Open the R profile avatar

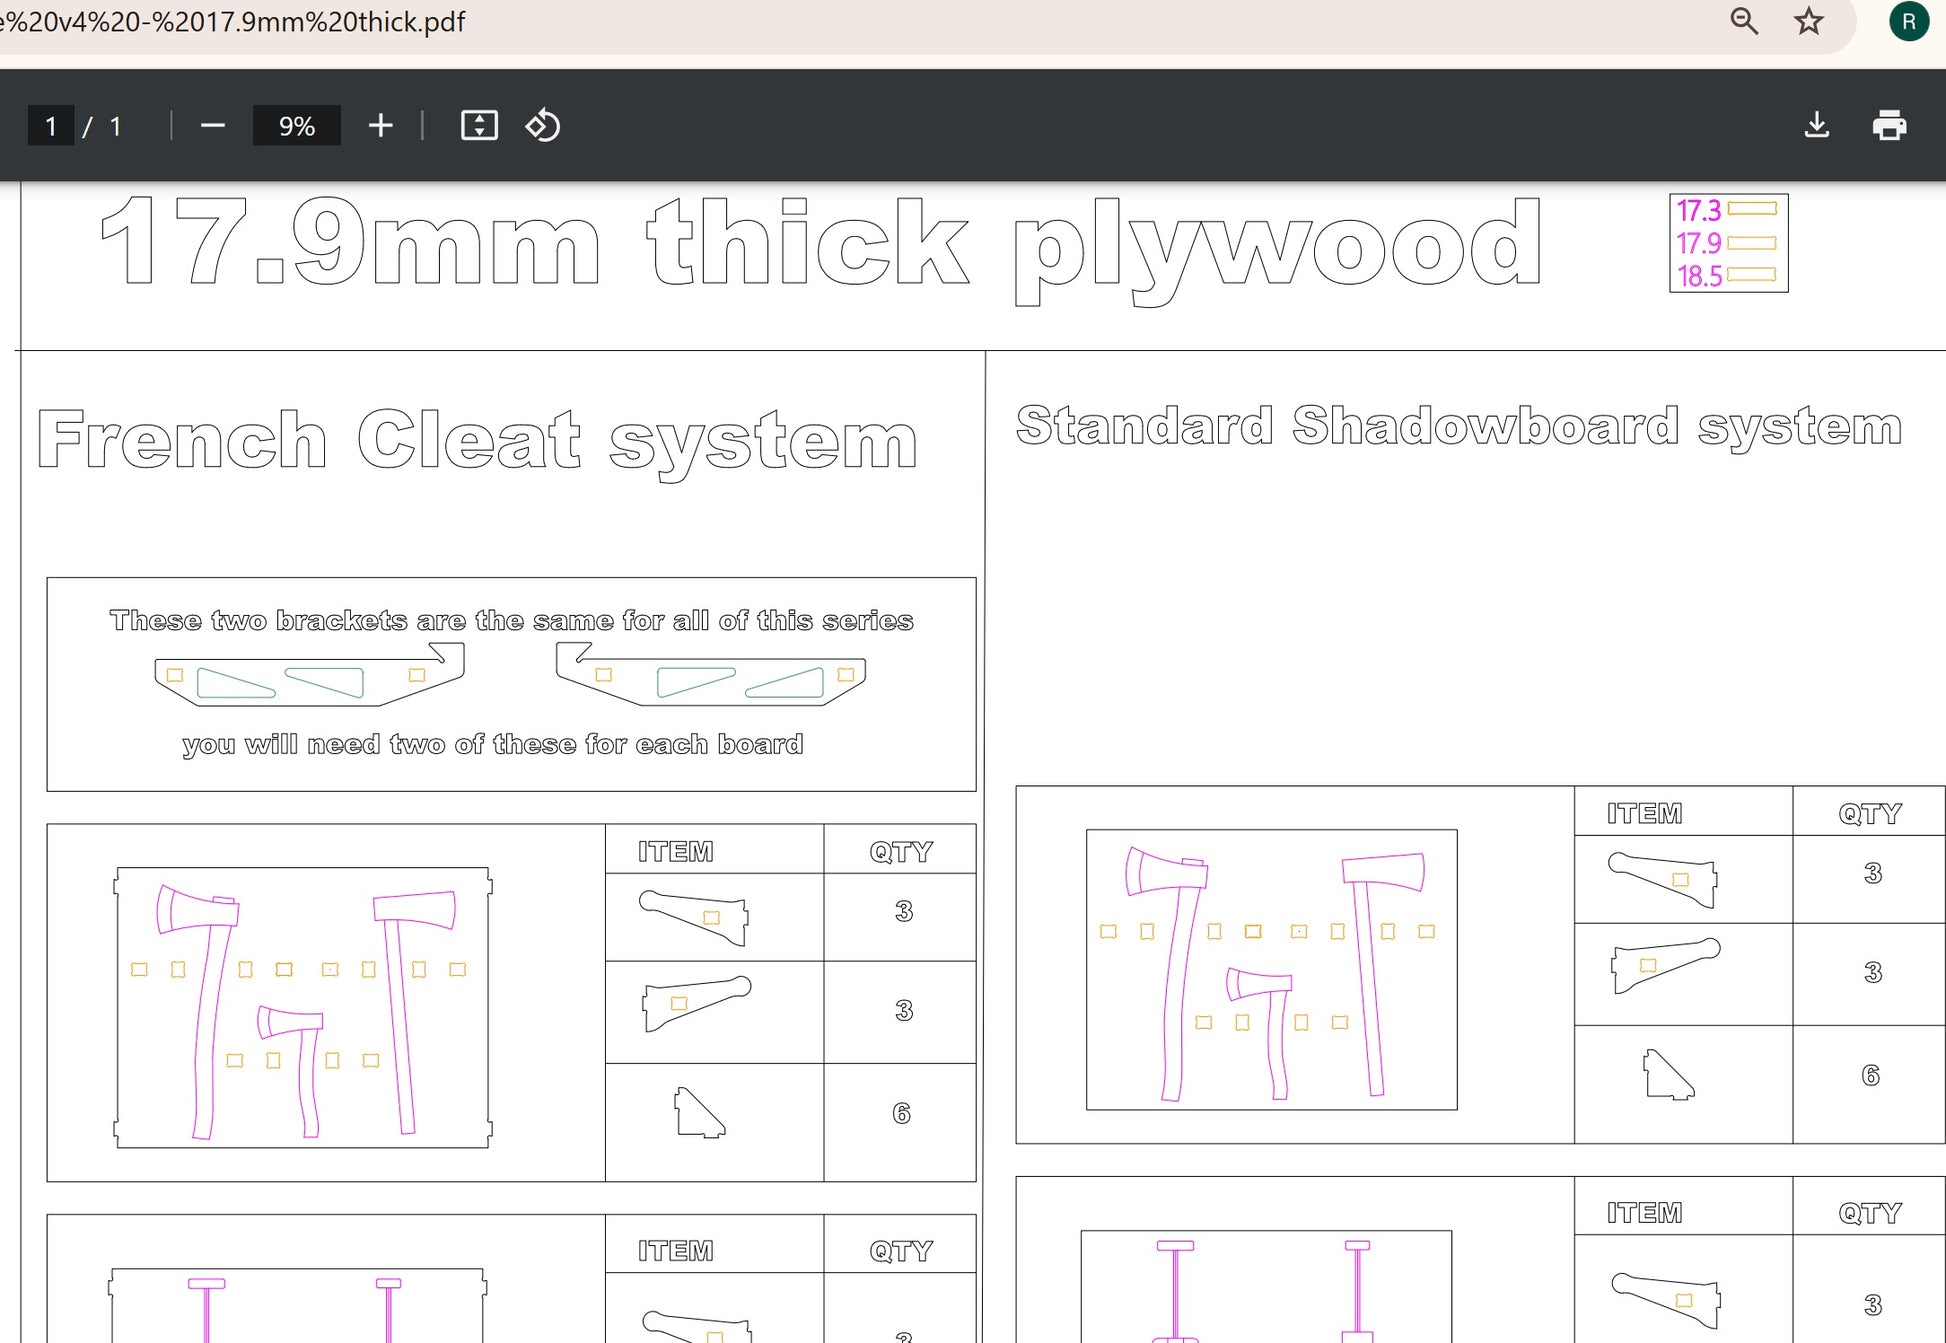click(x=1908, y=21)
